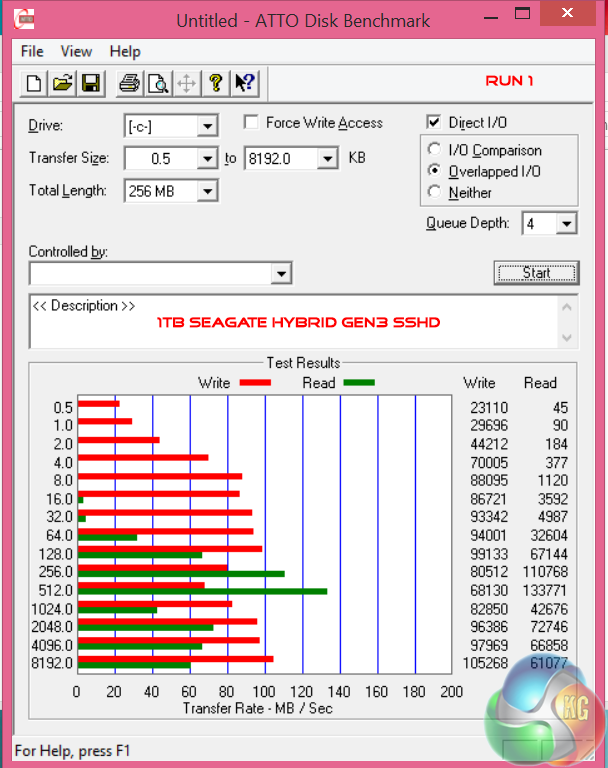Save results using floppy disk icon
Image resolution: width=608 pixels, height=768 pixels.
click(91, 83)
